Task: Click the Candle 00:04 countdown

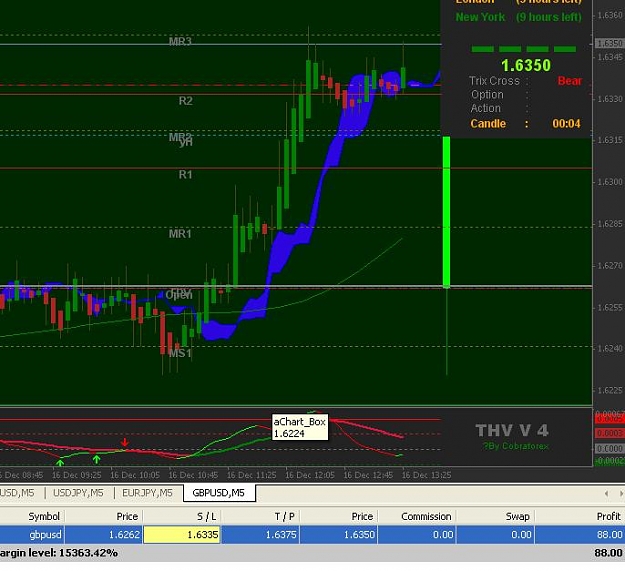Action: (525, 124)
